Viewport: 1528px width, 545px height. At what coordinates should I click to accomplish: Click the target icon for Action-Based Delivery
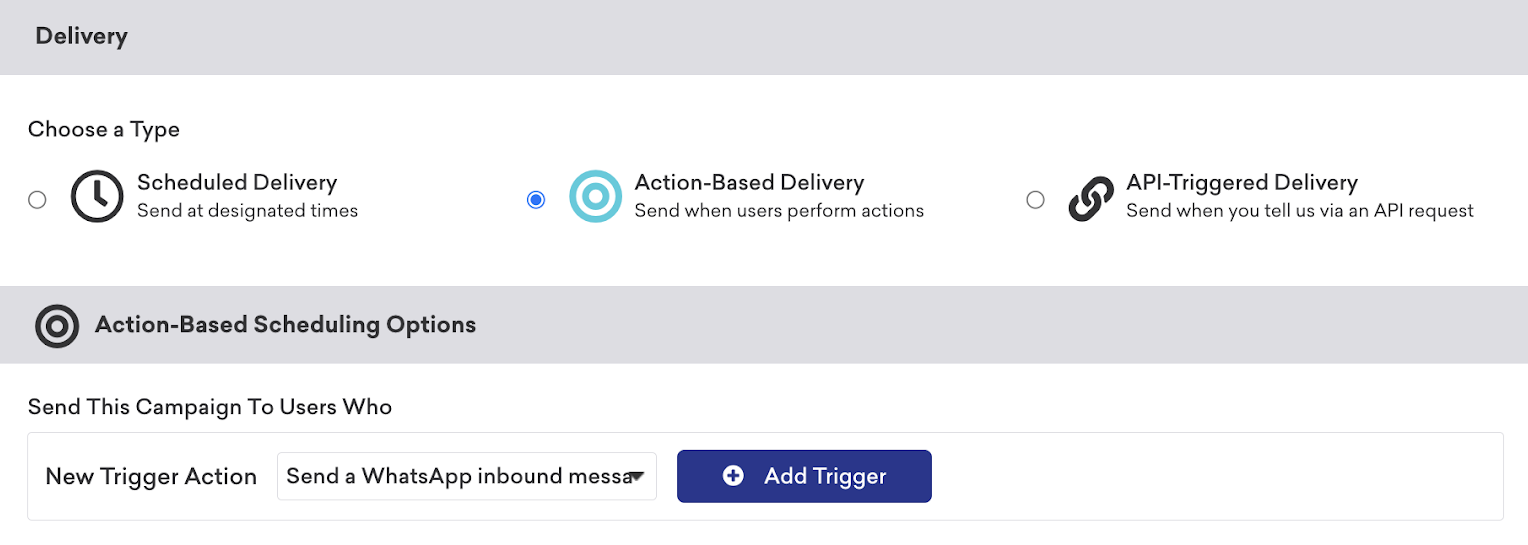coord(595,197)
